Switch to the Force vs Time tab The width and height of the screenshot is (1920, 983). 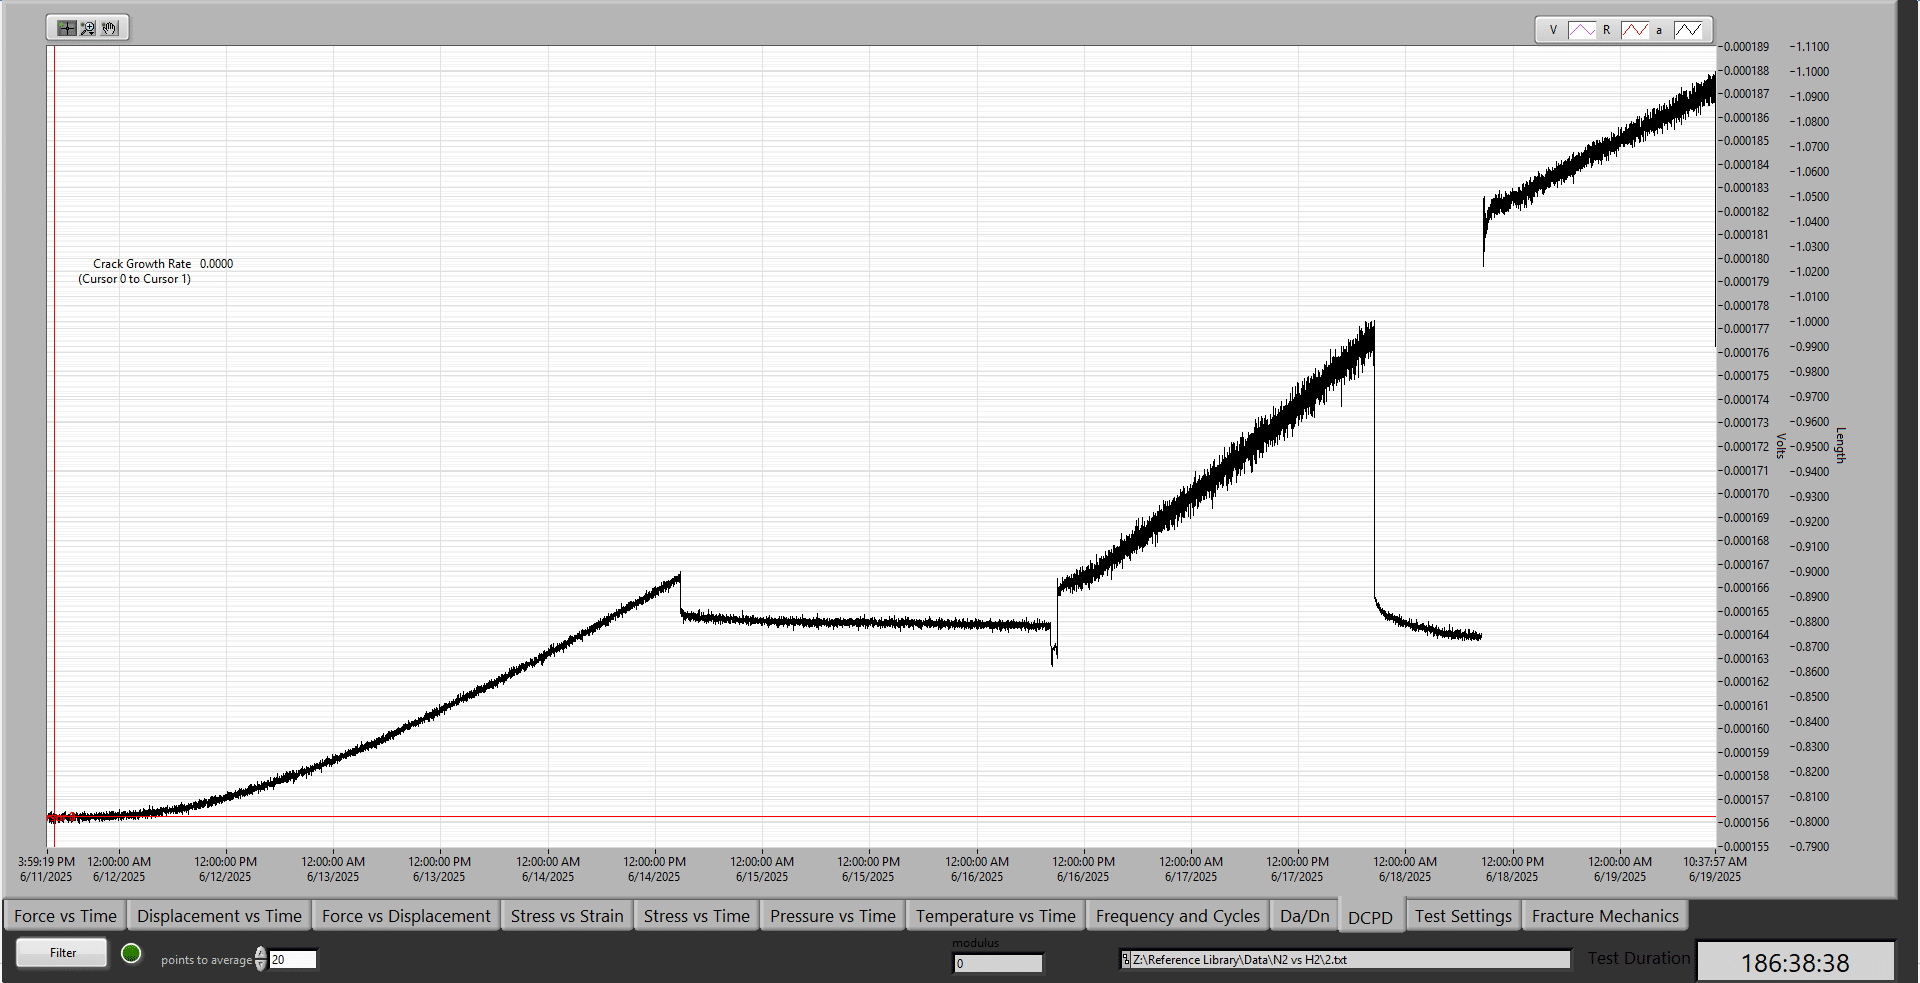65,916
